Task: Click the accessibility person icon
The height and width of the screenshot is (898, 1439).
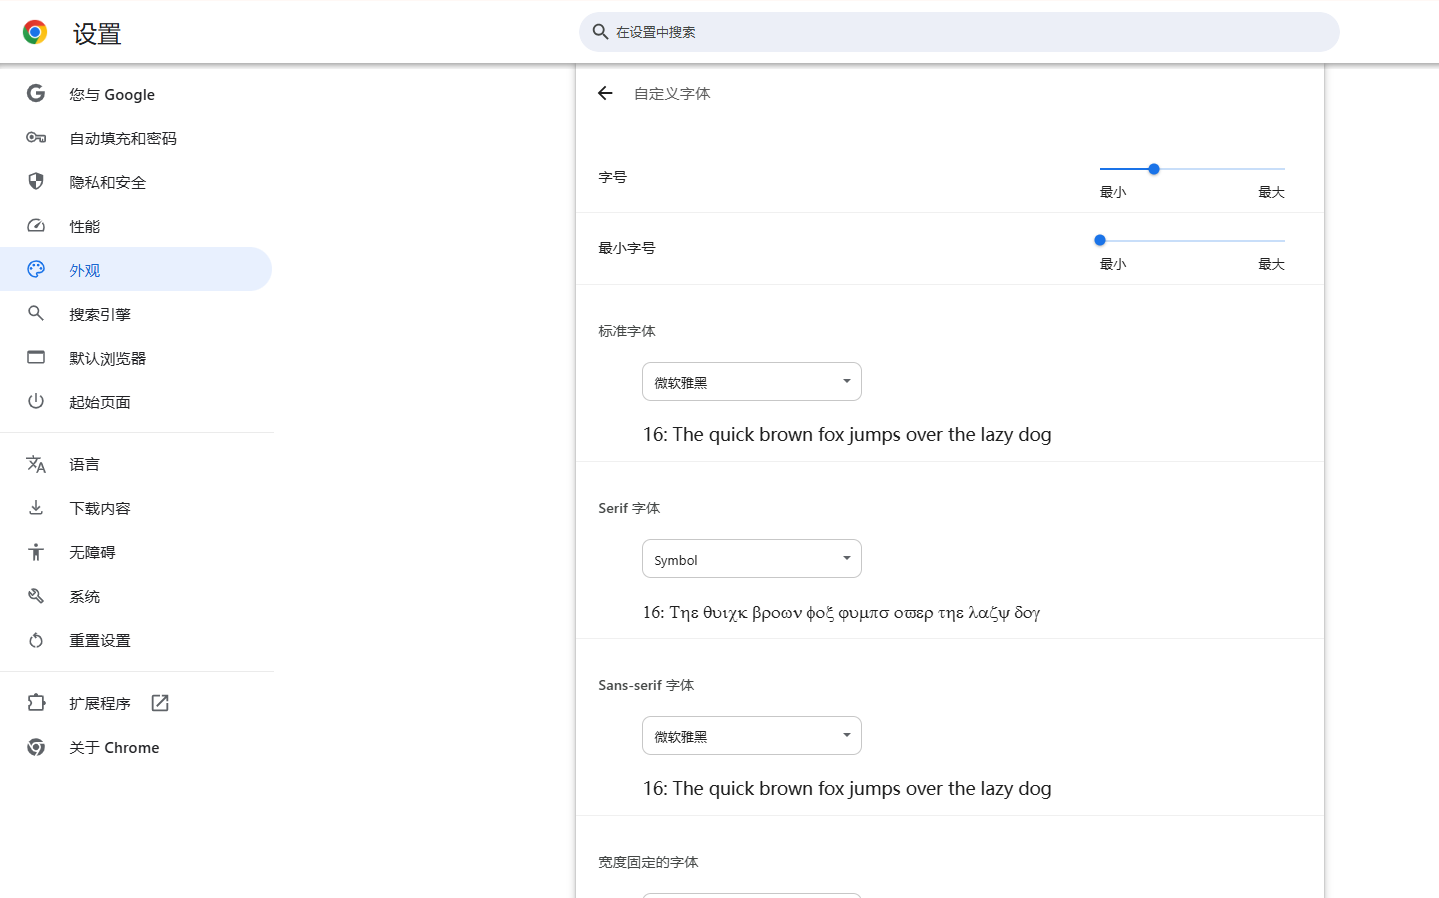Action: pyautogui.click(x=36, y=552)
